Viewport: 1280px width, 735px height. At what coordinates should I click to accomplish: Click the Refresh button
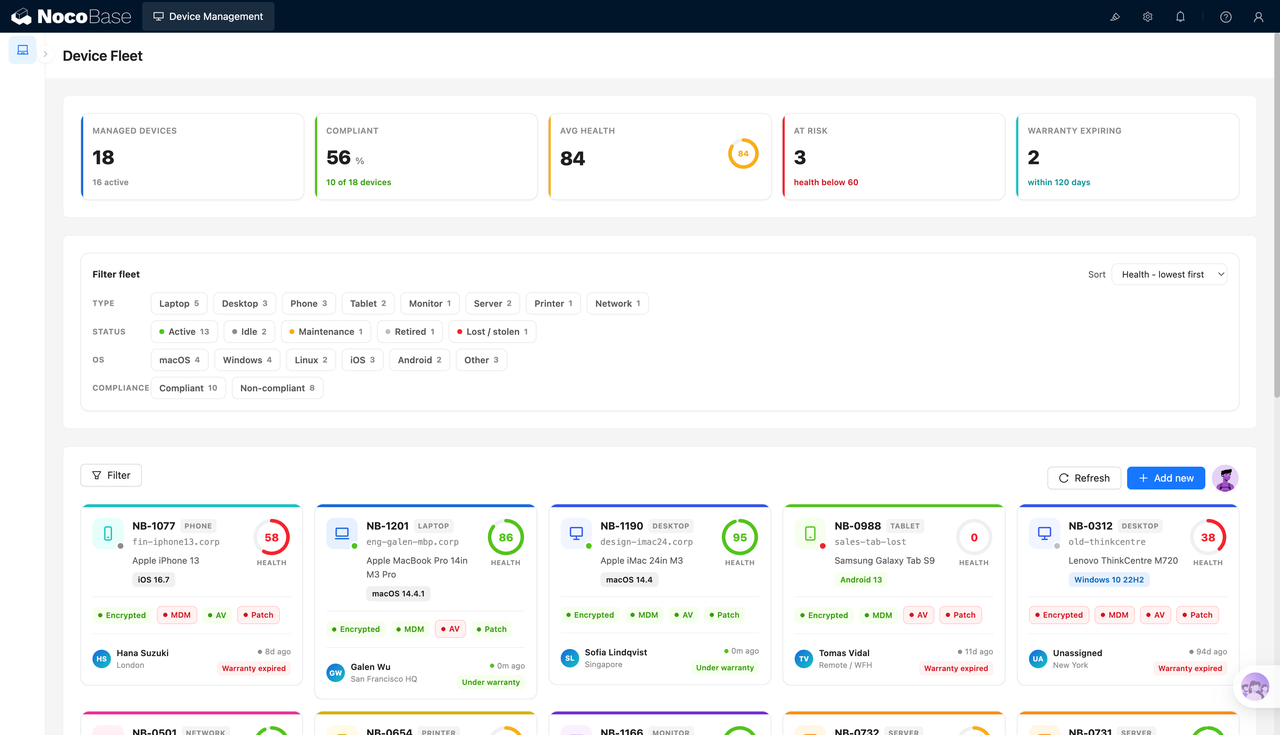[x=1084, y=478]
